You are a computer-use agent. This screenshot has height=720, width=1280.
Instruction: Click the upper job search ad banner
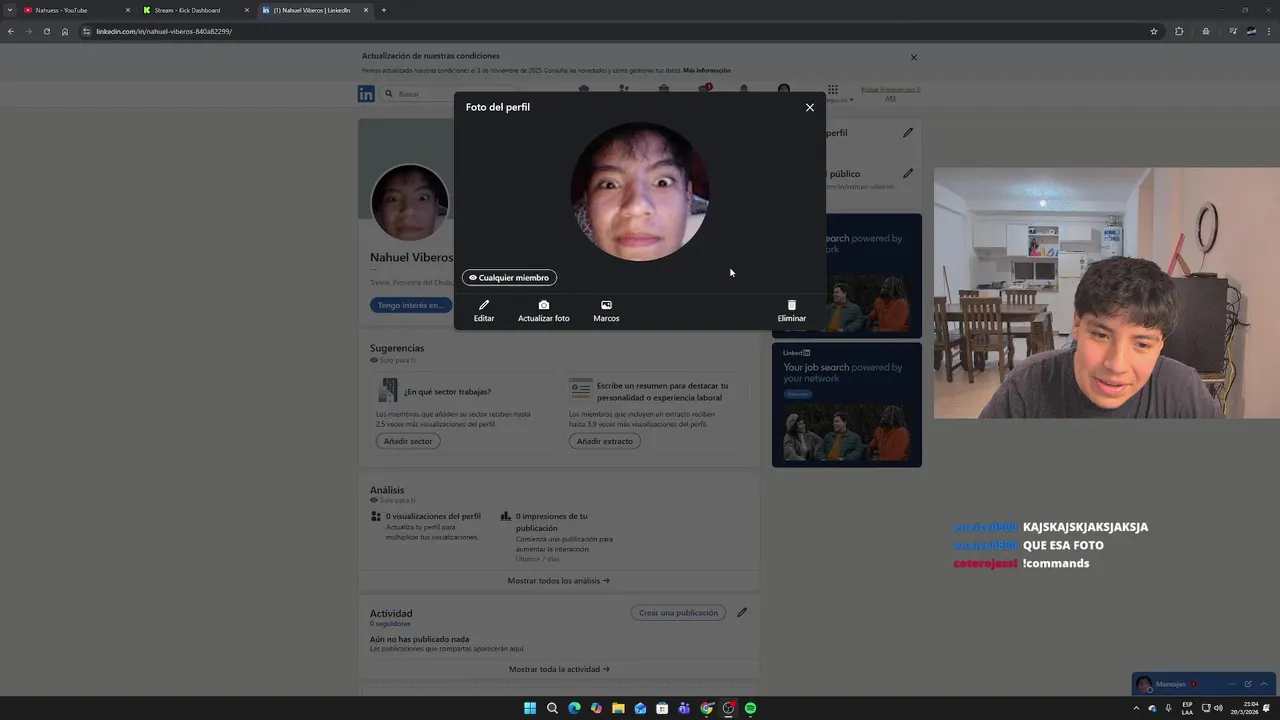847,276
